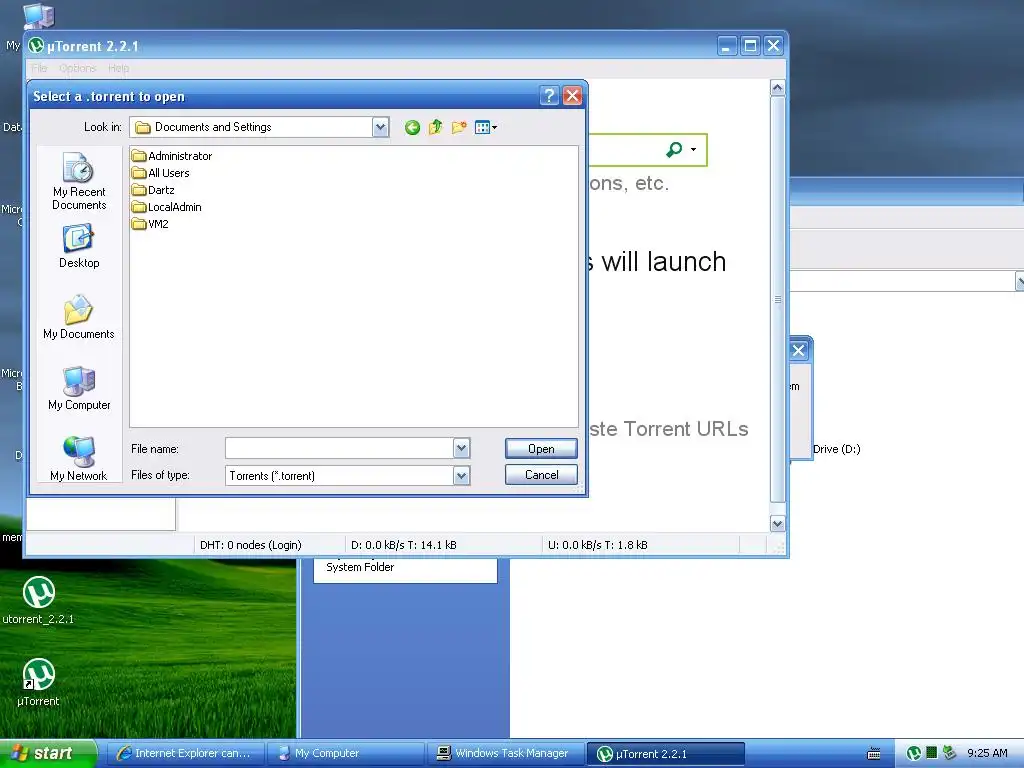Select the VM2 folder
The height and width of the screenshot is (768, 1024).
[150, 224]
